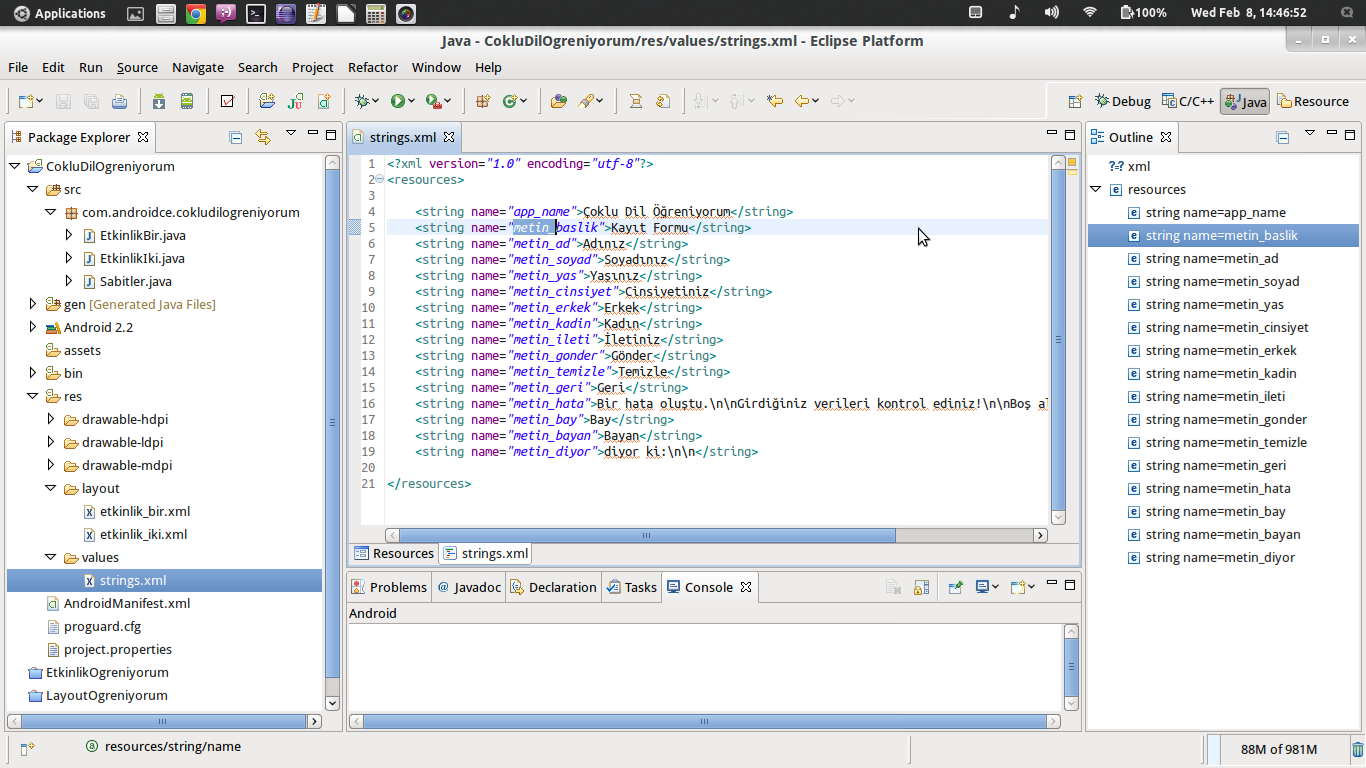Open the Android SDK Manager icon

(x=159, y=101)
